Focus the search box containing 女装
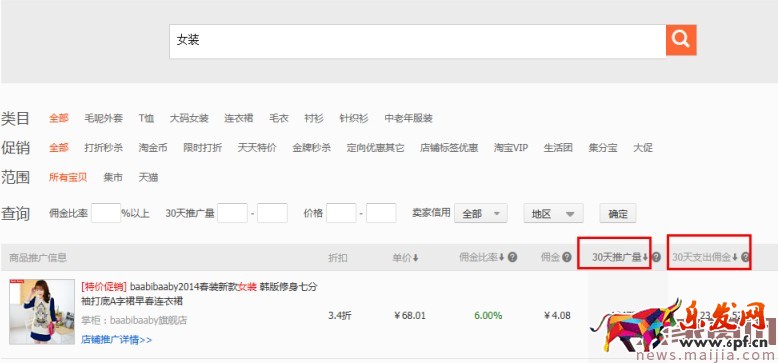The image size is (778, 363). (417, 41)
